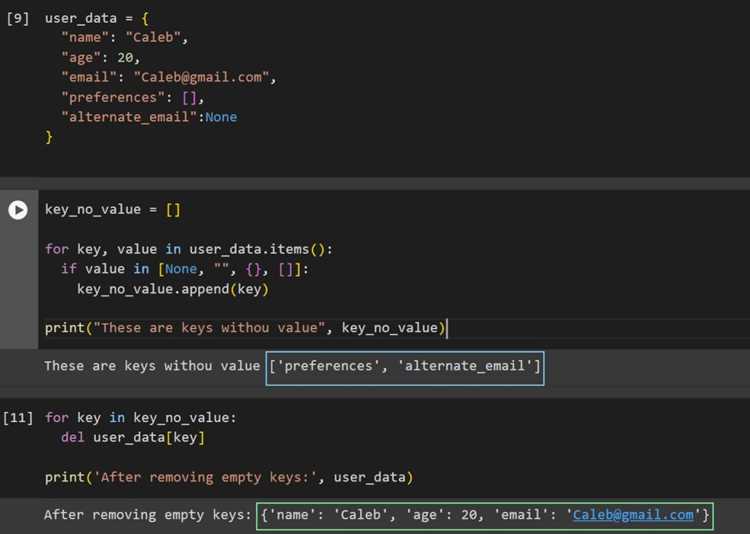Place cursor in line 'user_data = {'

[x=97, y=19]
